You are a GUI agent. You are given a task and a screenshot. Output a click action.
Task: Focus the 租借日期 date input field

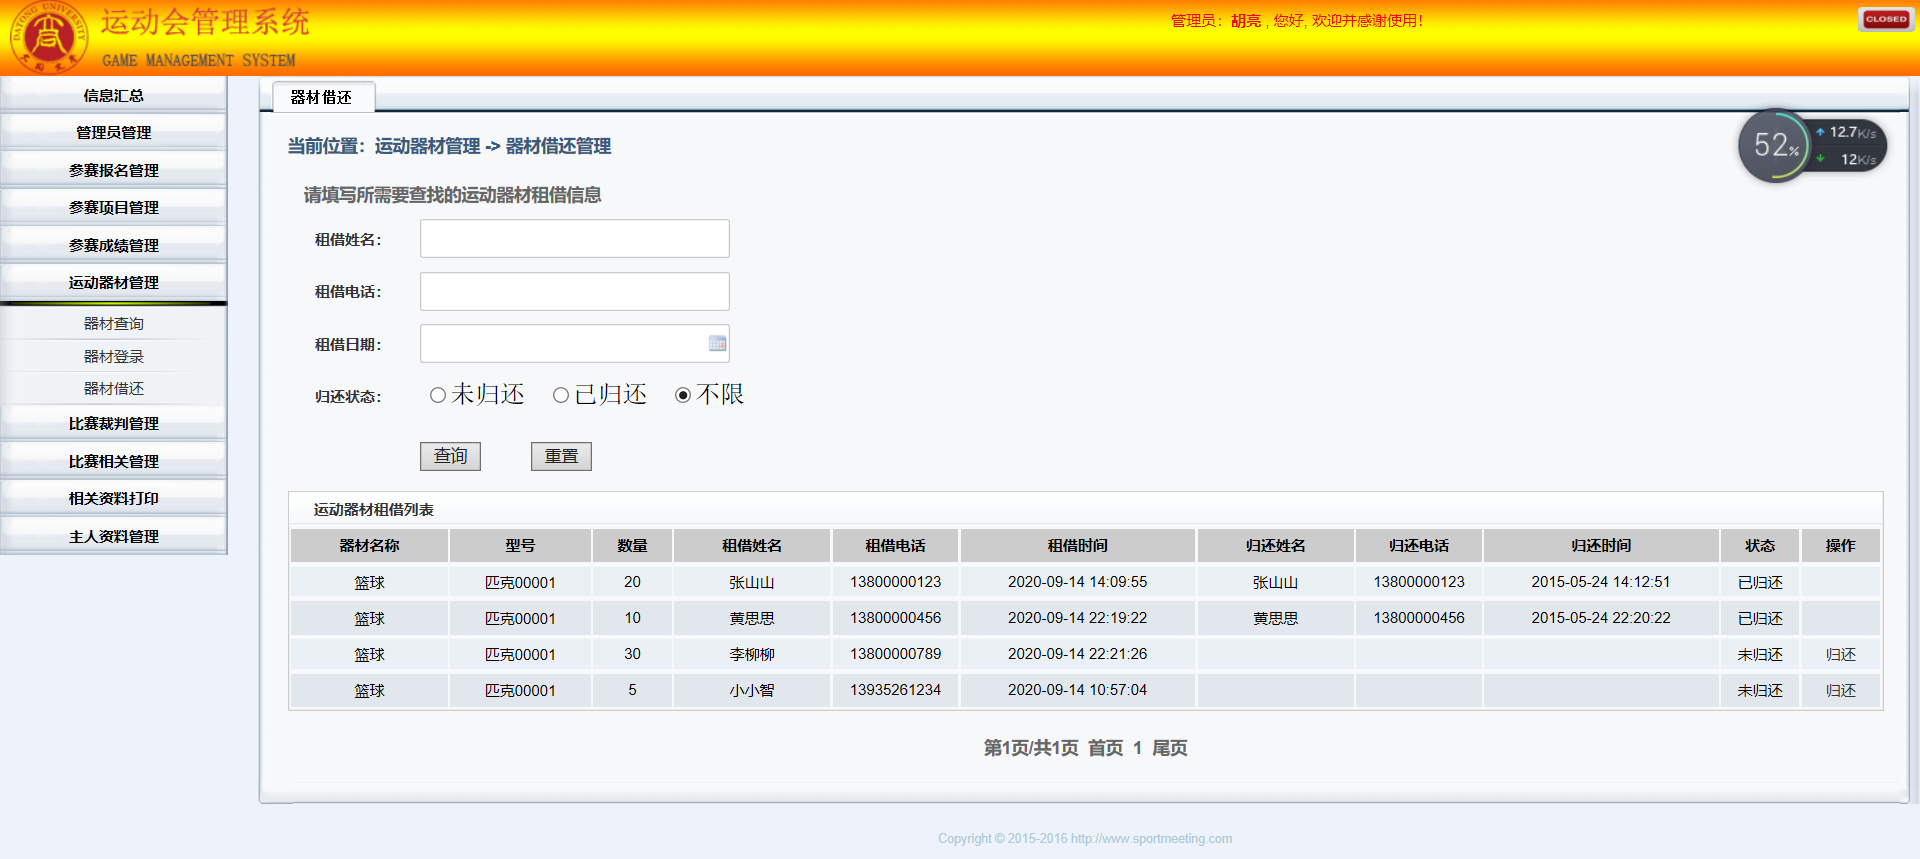click(x=575, y=344)
